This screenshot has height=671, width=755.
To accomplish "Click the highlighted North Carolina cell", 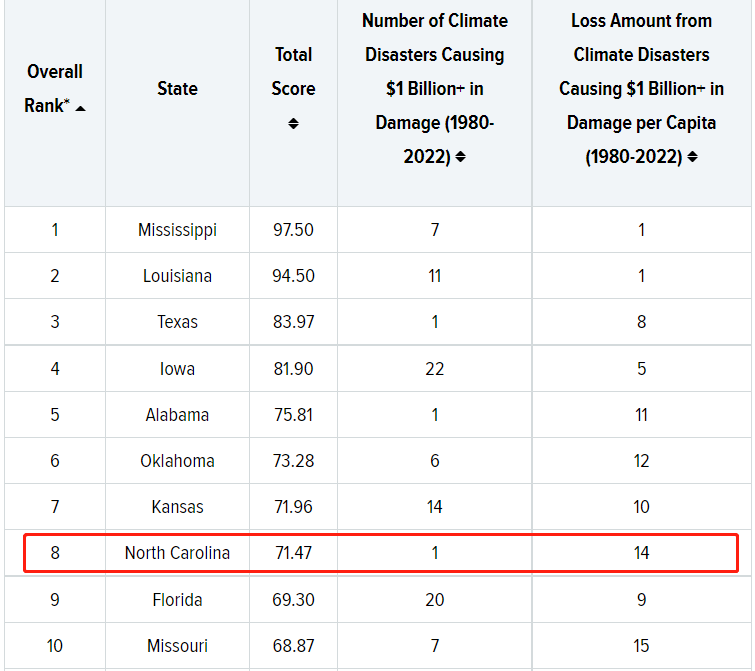I will pos(177,553).
